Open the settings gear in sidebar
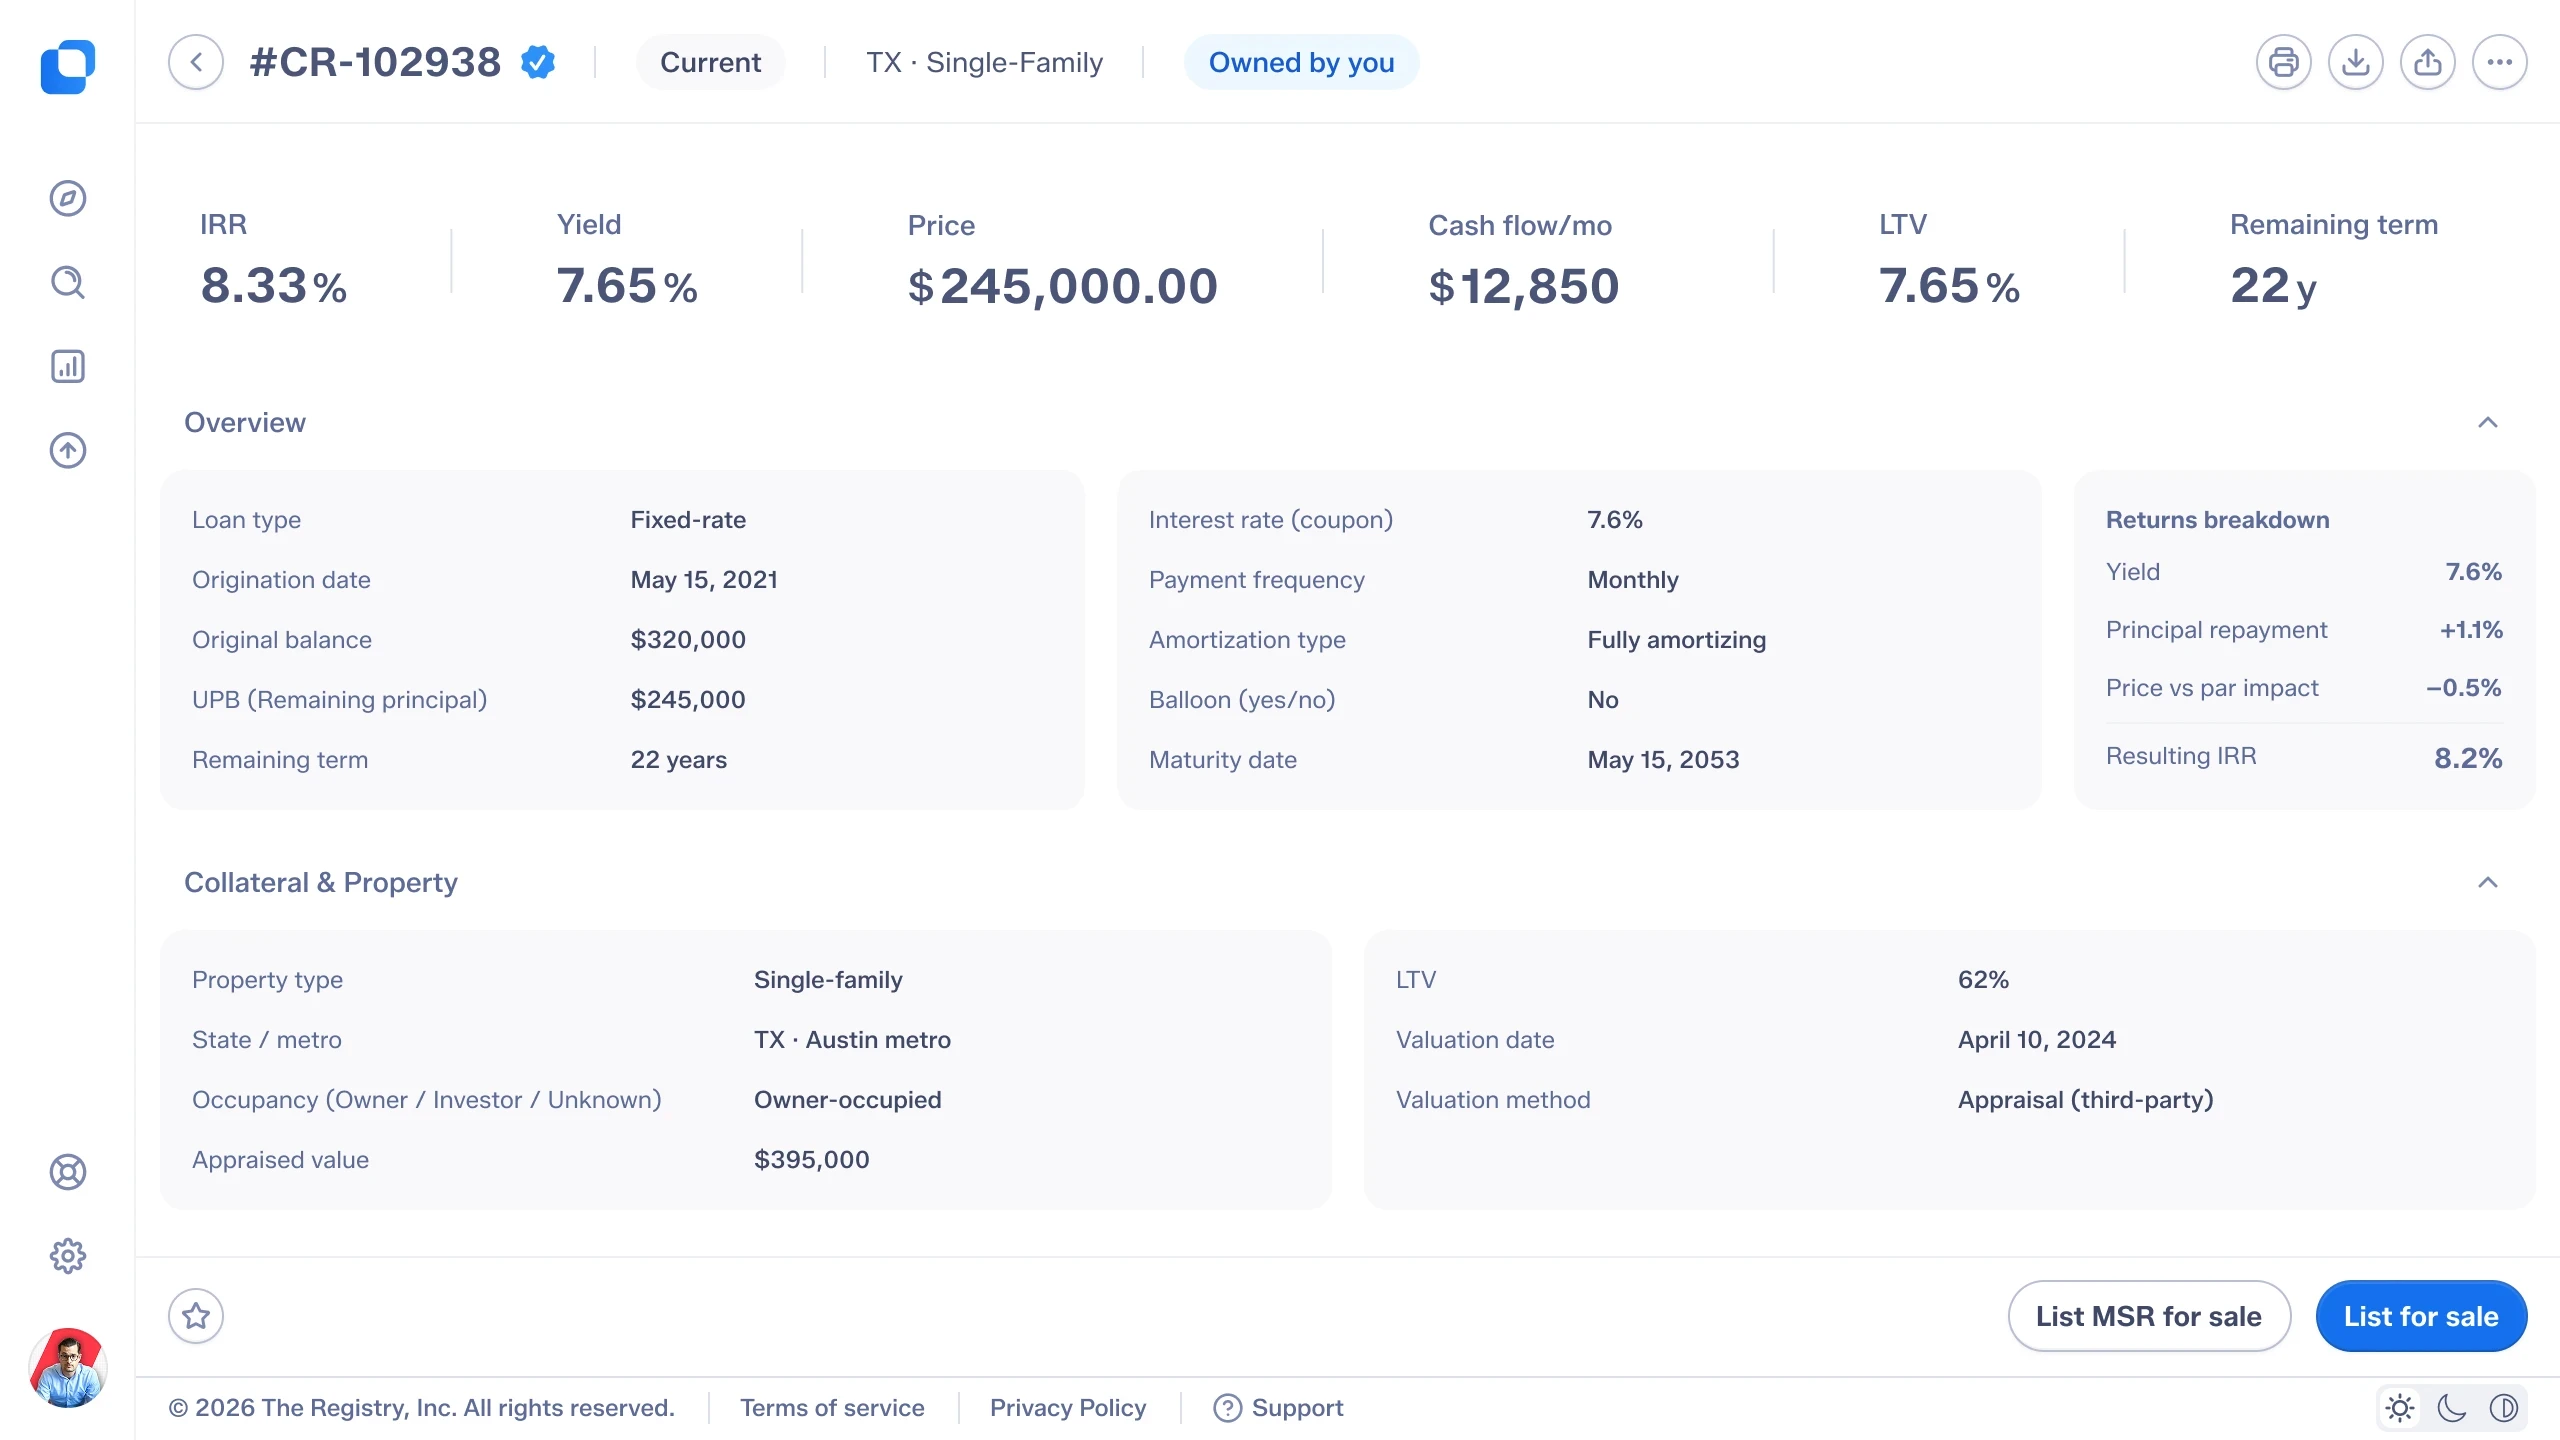Image resolution: width=2560 pixels, height=1440 pixels. click(x=68, y=1256)
